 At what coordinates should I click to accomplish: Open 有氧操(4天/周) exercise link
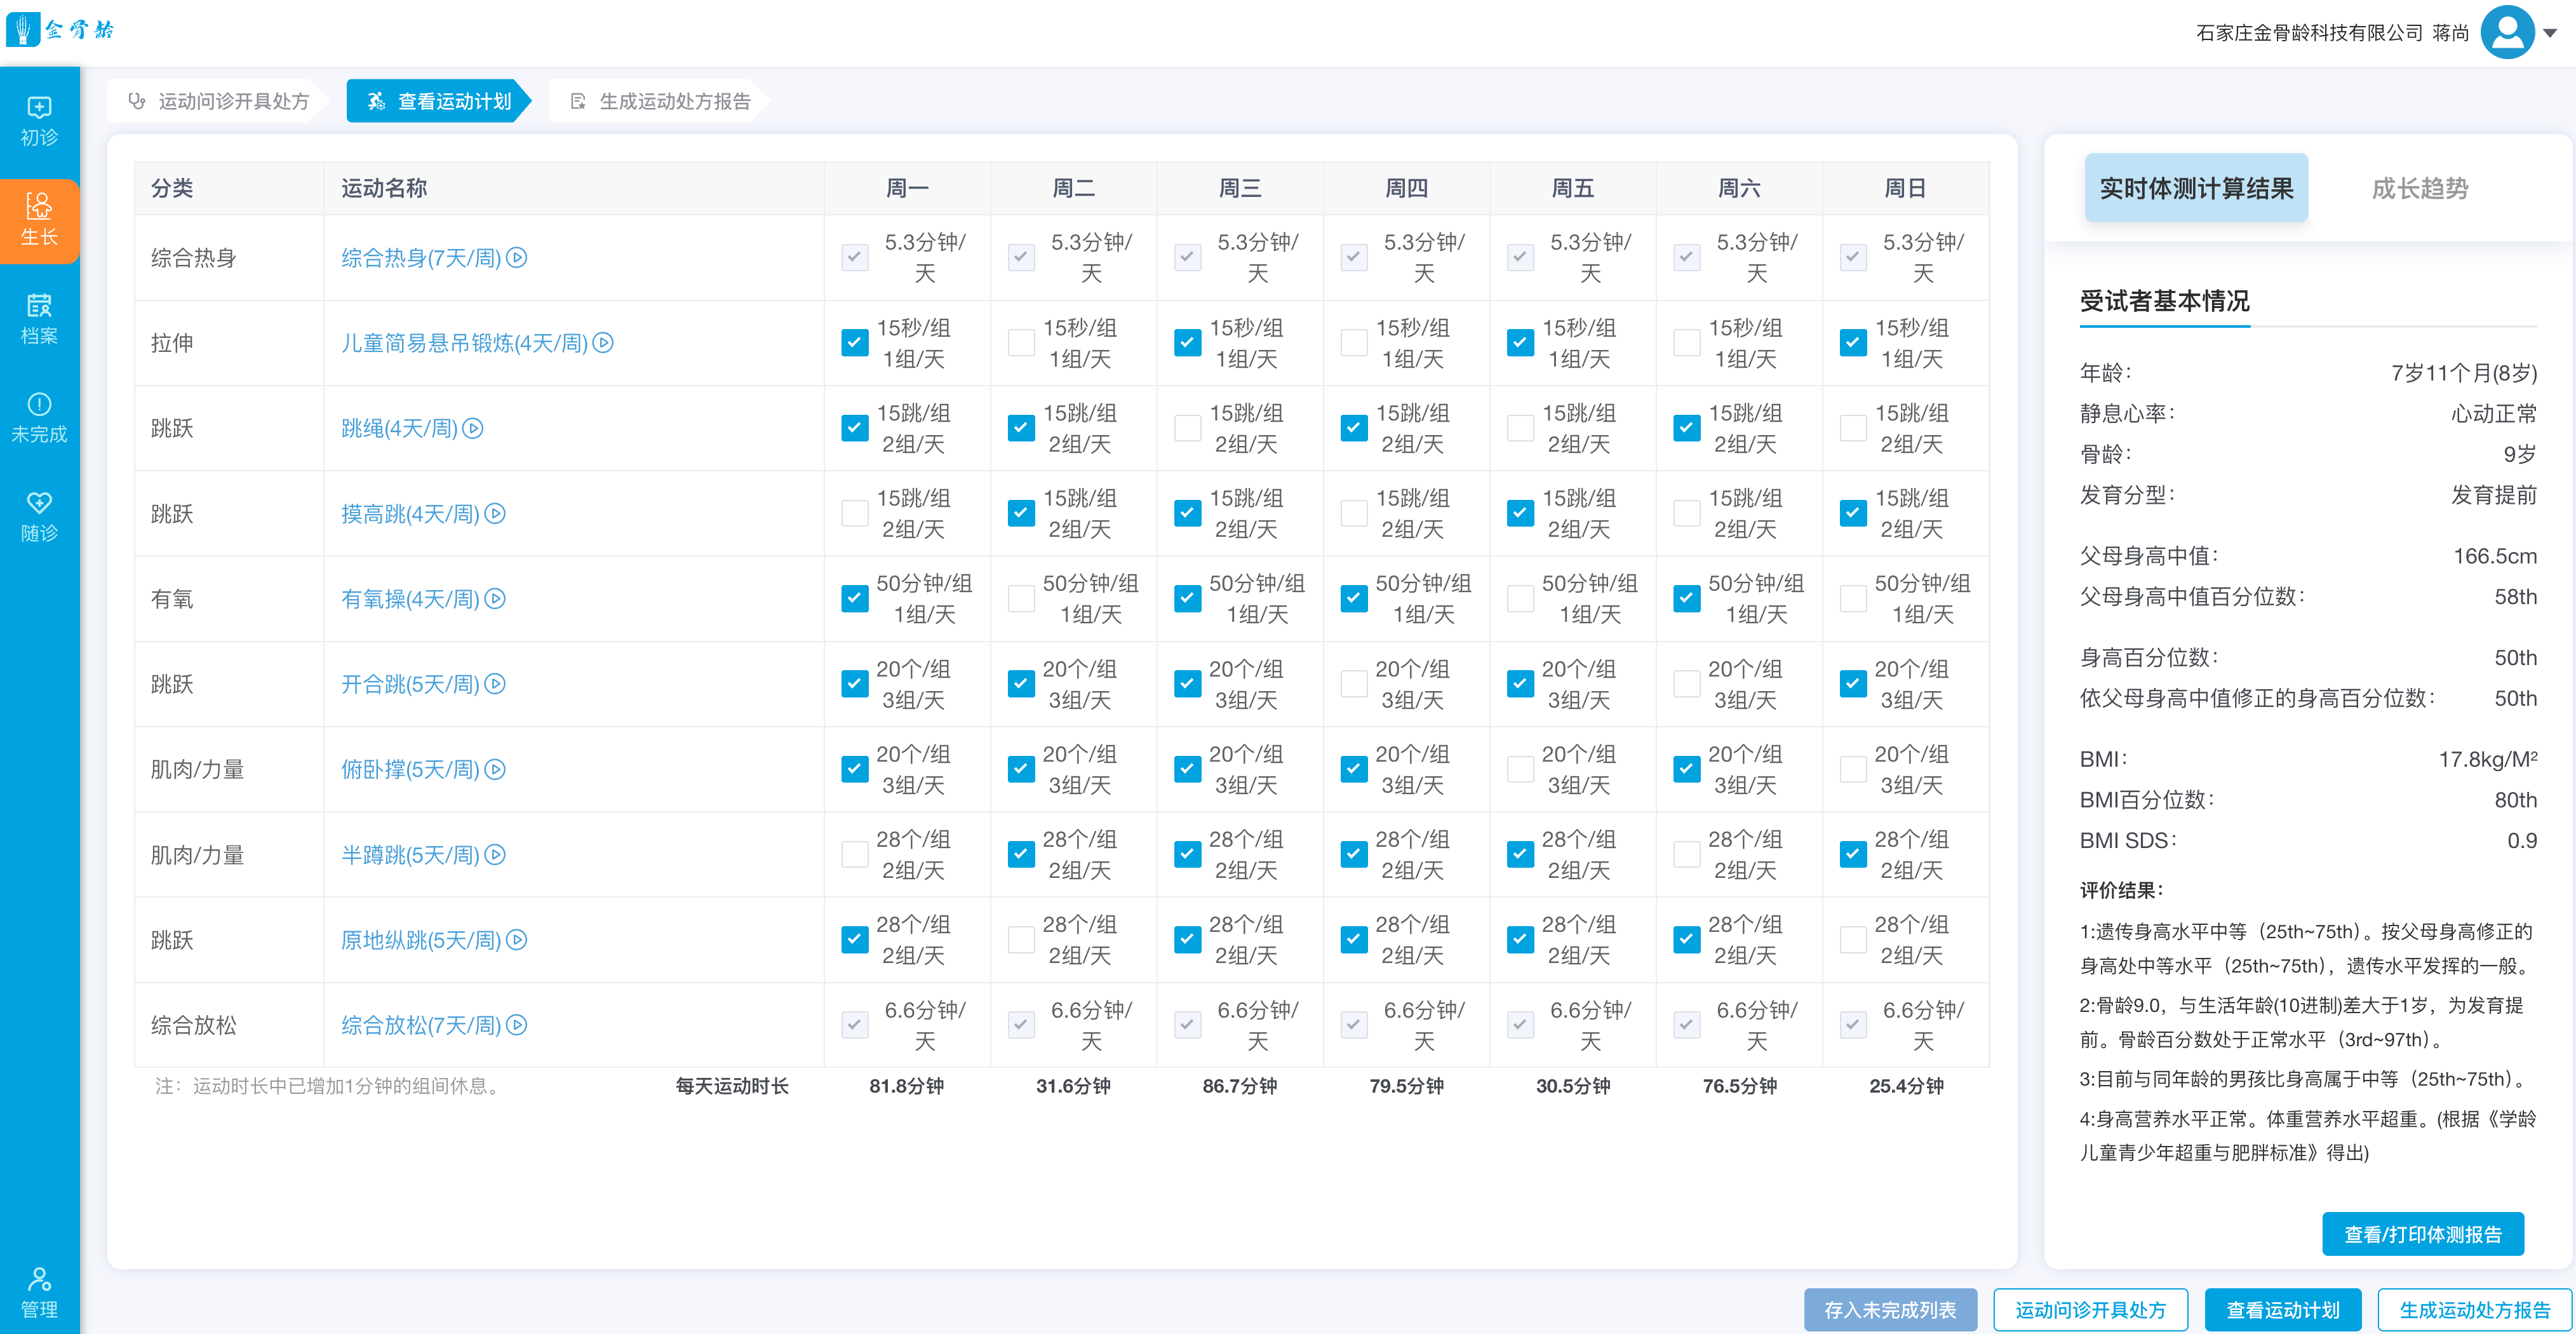click(410, 599)
